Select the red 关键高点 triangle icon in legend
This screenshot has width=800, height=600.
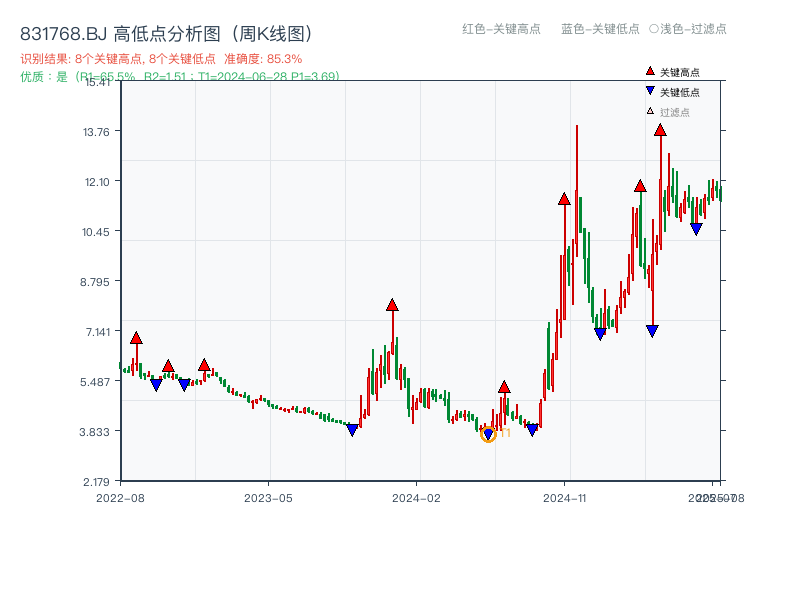tap(650, 72)
